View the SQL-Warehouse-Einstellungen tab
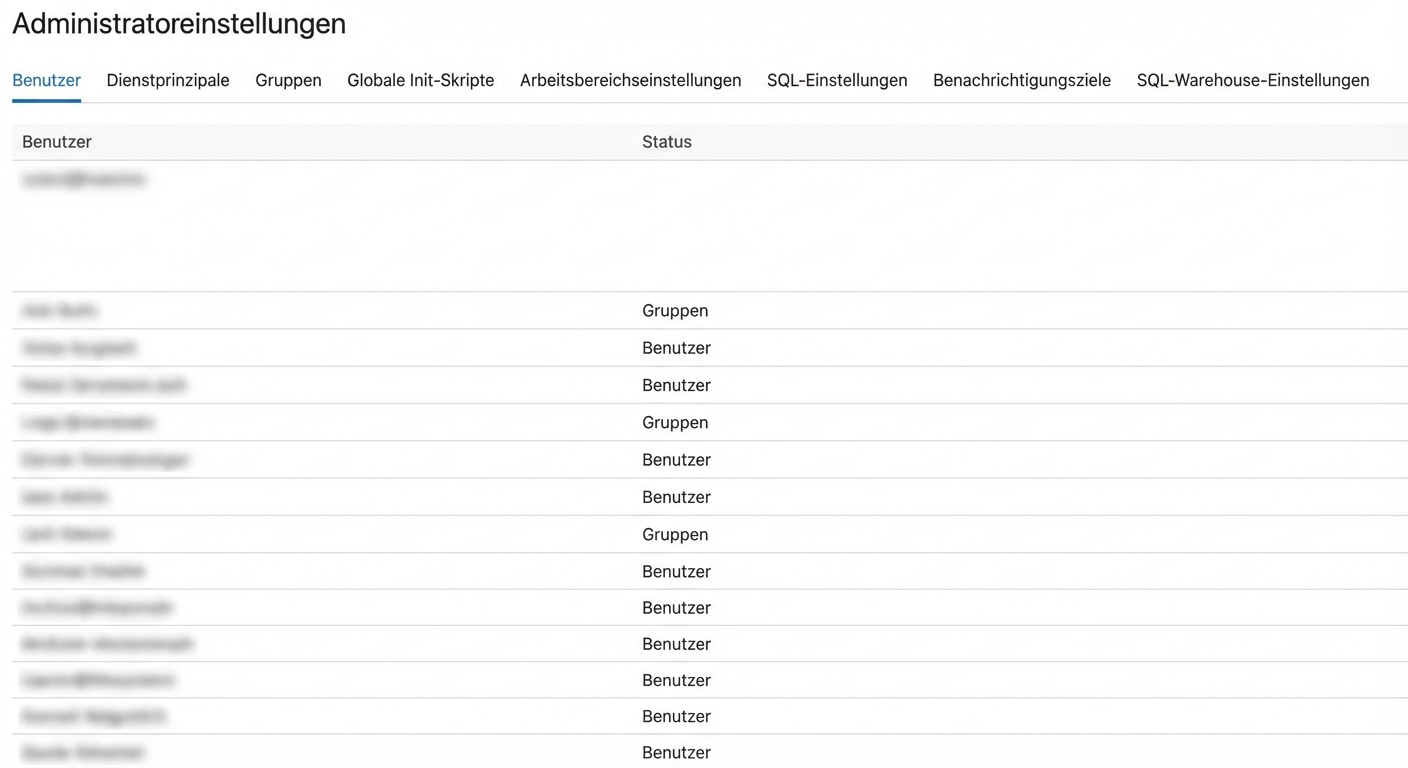This screenshot has width=1408, height=768. [1252, 80]
